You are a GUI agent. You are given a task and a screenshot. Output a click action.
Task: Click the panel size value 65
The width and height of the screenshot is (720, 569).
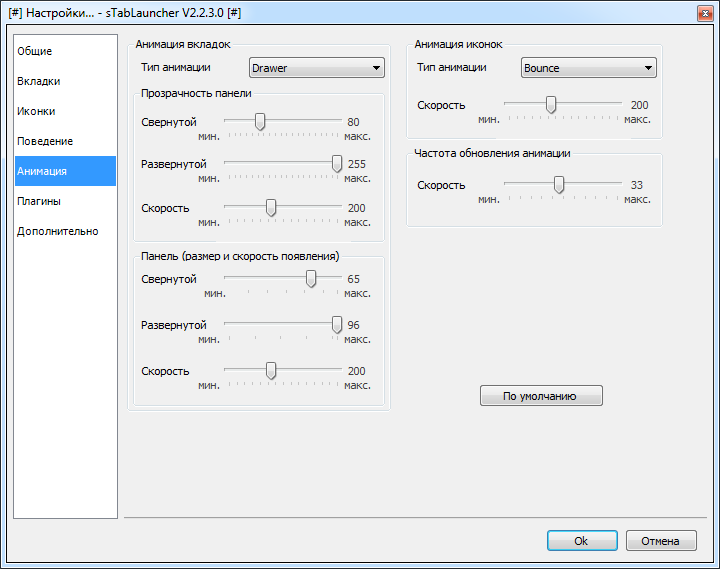pos(353,279)
